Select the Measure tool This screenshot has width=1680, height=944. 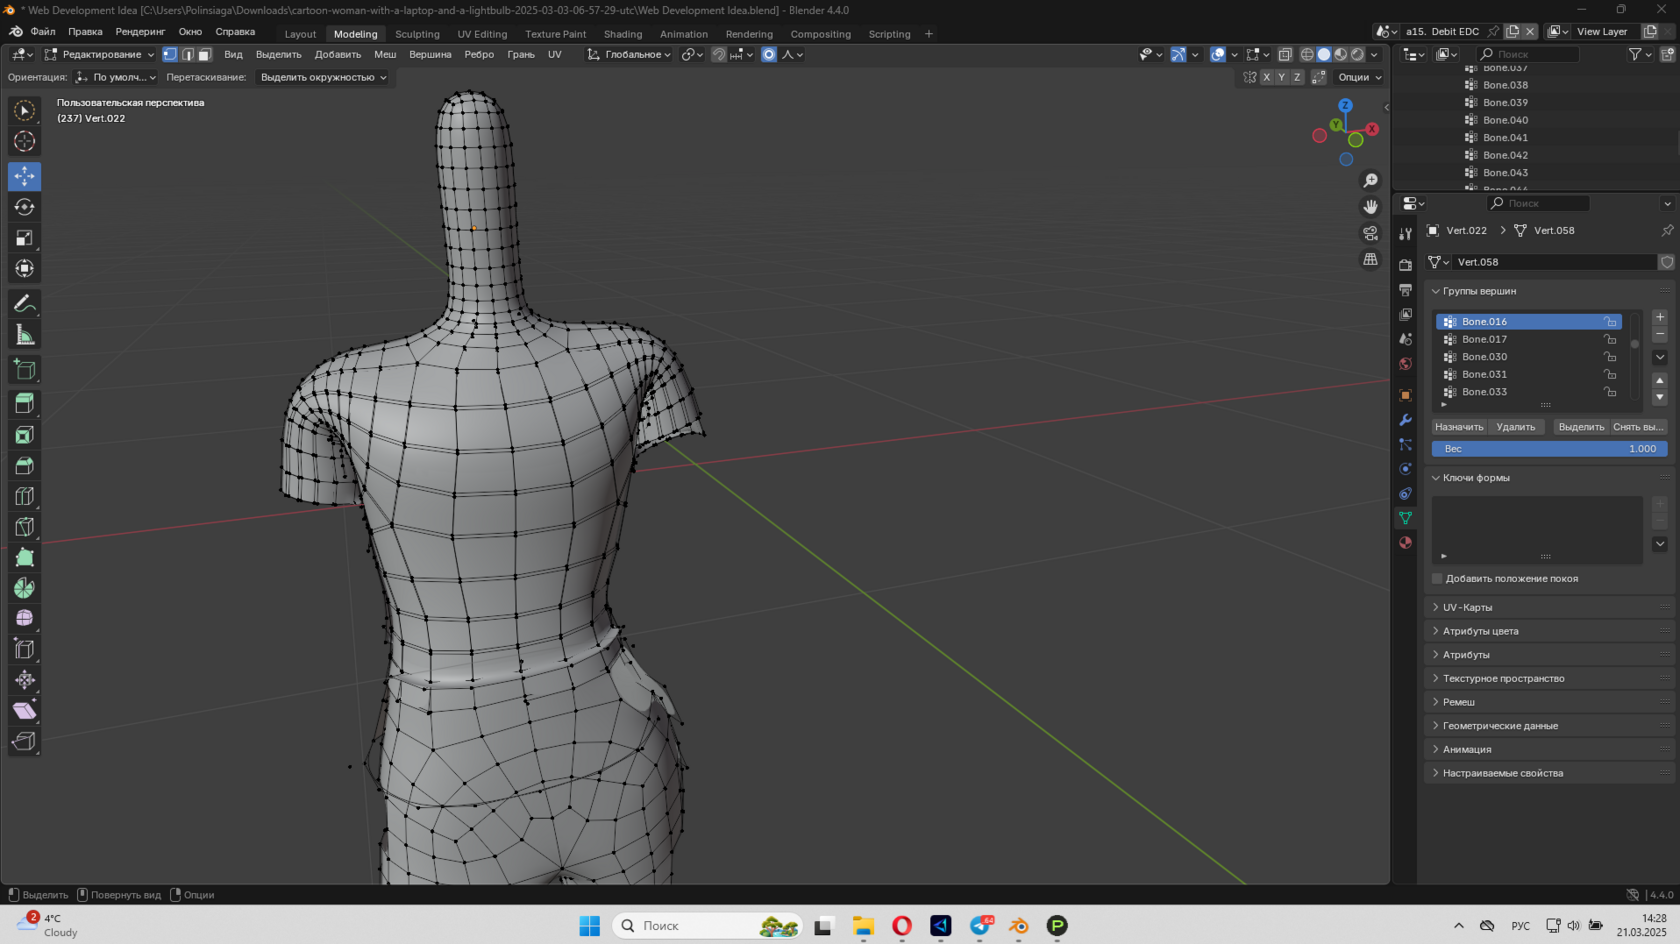click(24, 334)
